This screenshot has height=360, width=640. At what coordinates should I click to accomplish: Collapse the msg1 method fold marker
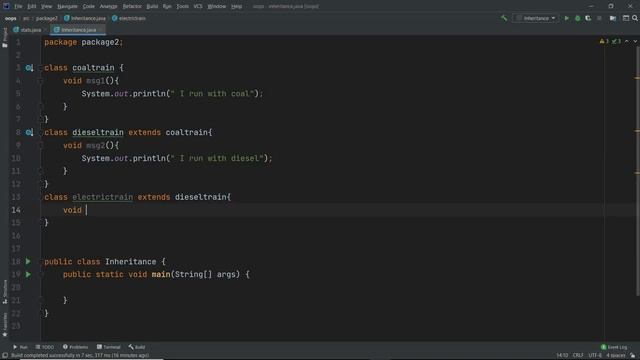tap(40, 81)
